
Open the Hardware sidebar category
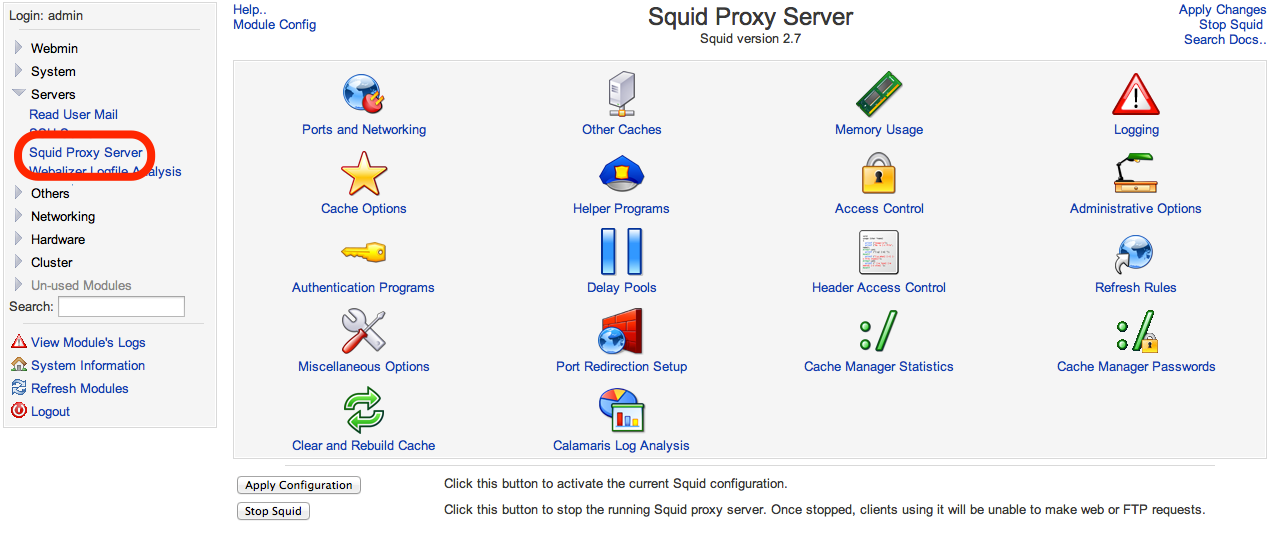click(x=58, y=239)
